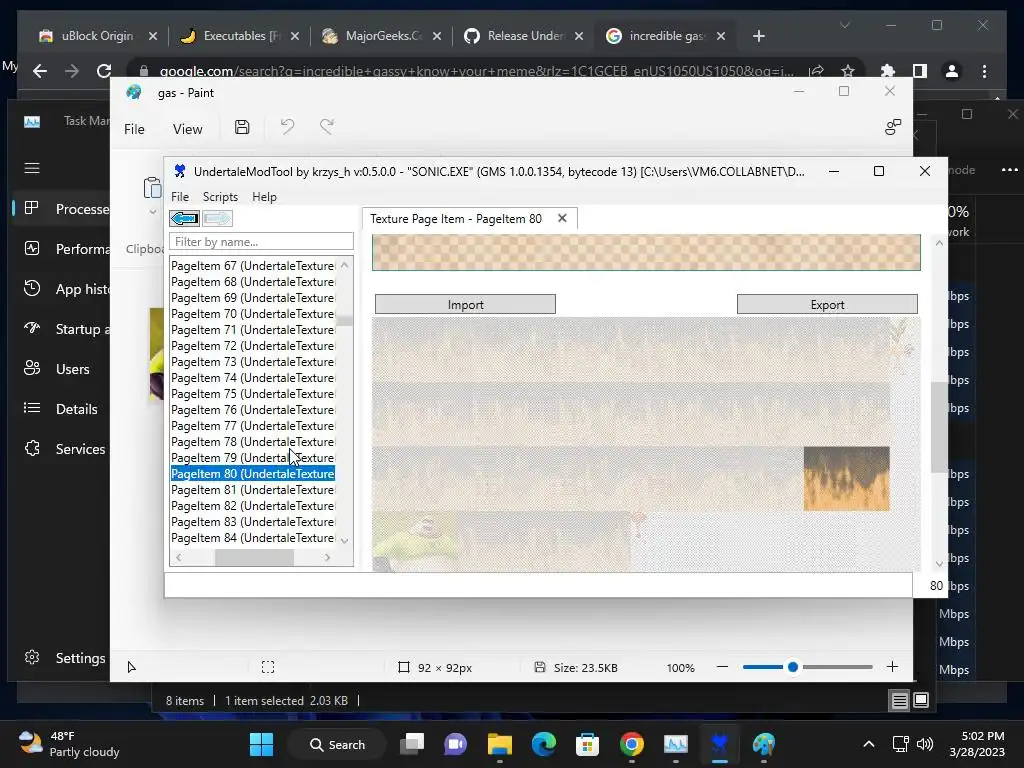
Task: Click the highlighted orange texture region
Action: click(x=846, y=479)
